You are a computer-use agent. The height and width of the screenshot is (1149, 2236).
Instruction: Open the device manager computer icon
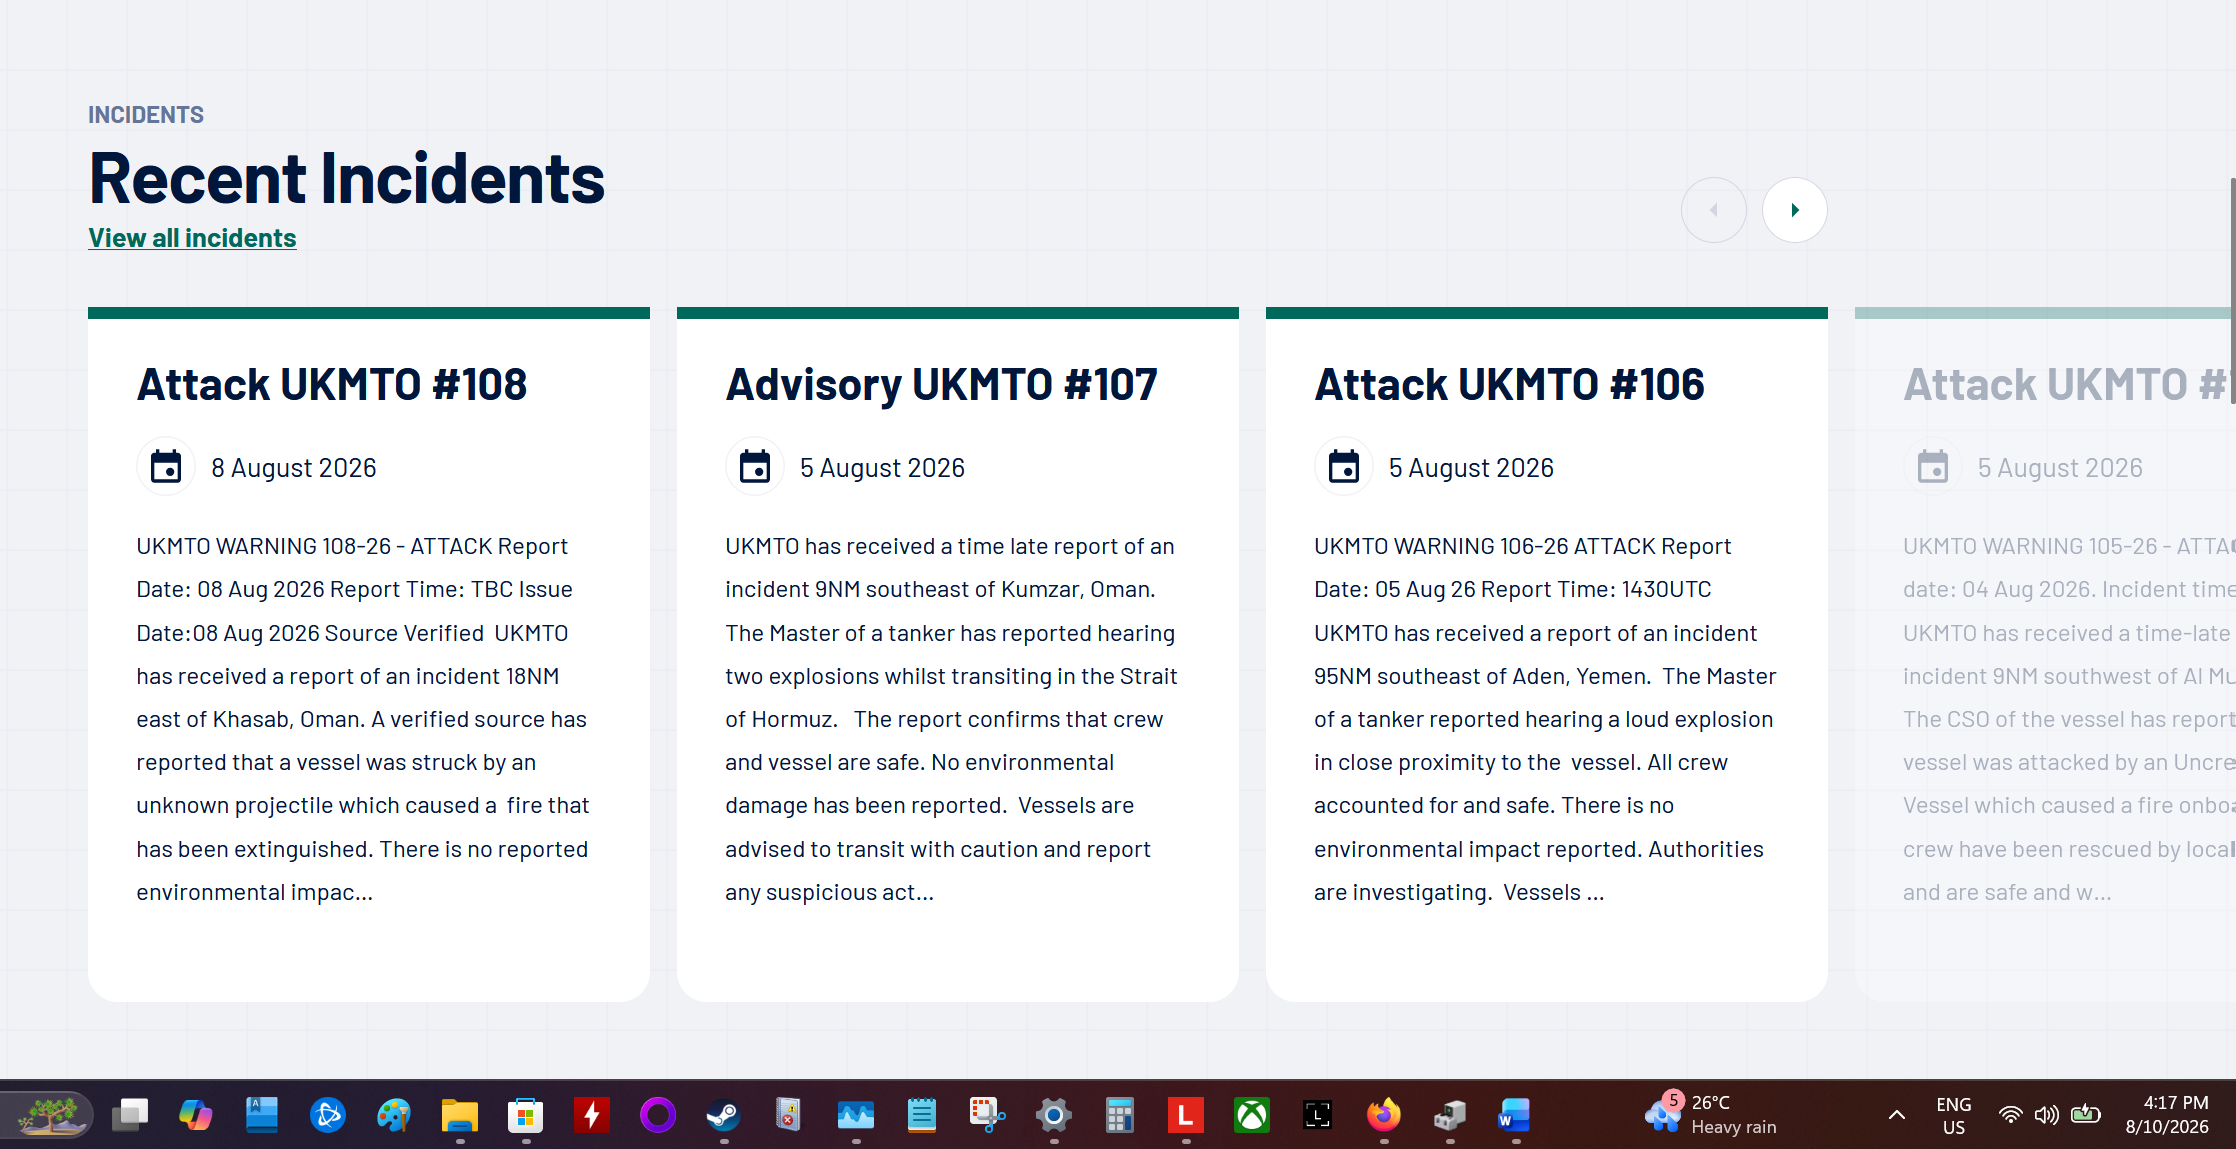click(1450, 1115)
